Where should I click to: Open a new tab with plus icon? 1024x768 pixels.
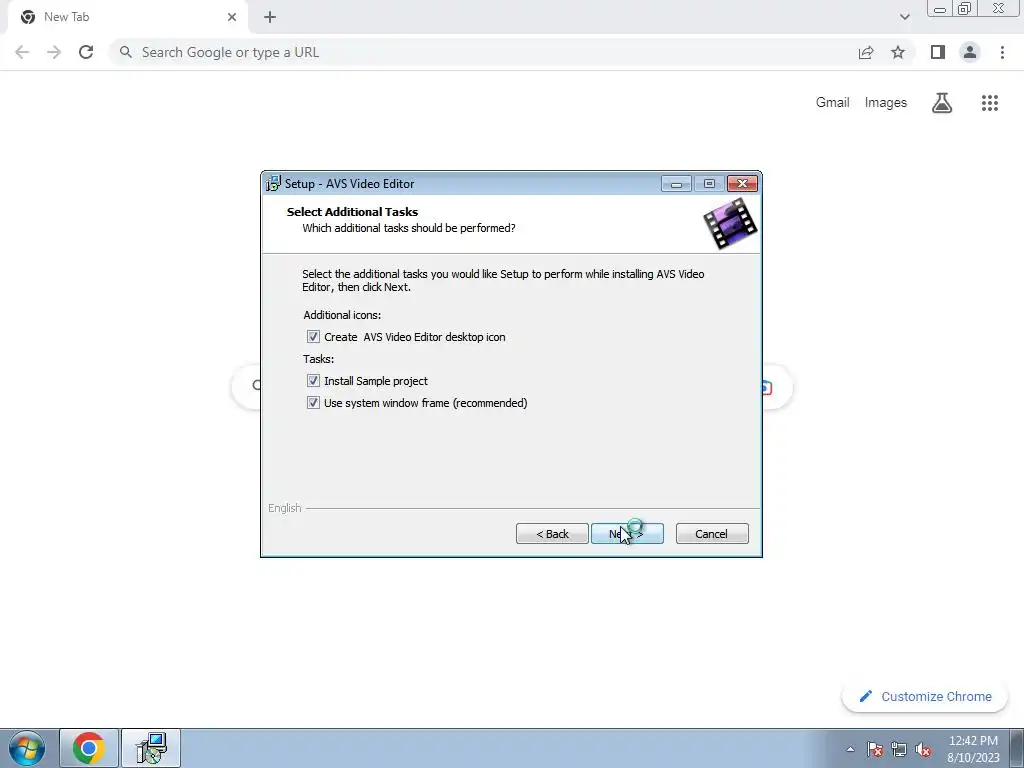(x=270, y=17)
